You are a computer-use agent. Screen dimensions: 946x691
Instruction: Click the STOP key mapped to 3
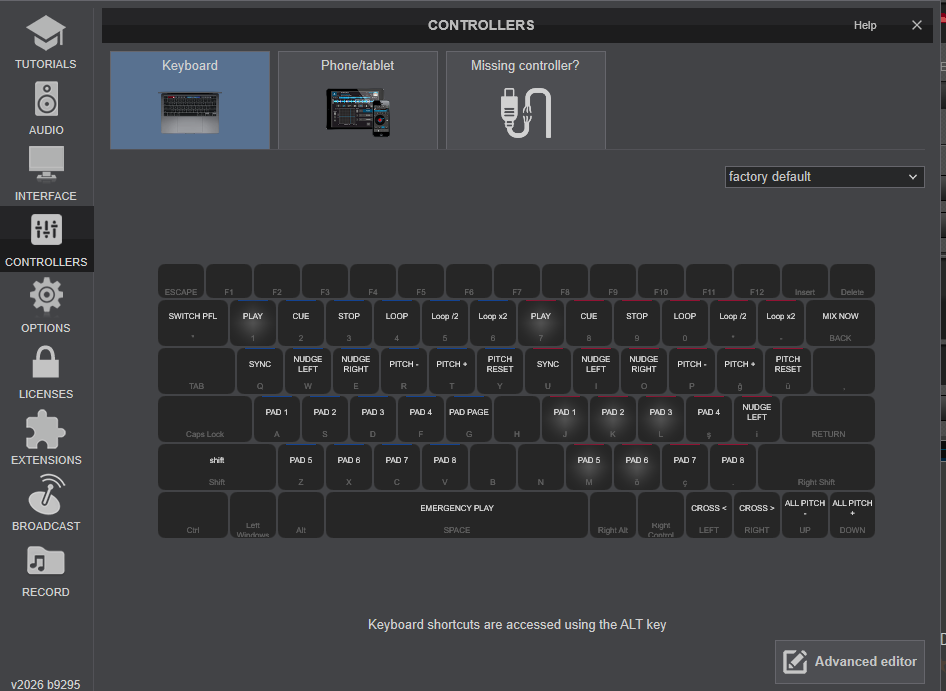tap(349, 323)
